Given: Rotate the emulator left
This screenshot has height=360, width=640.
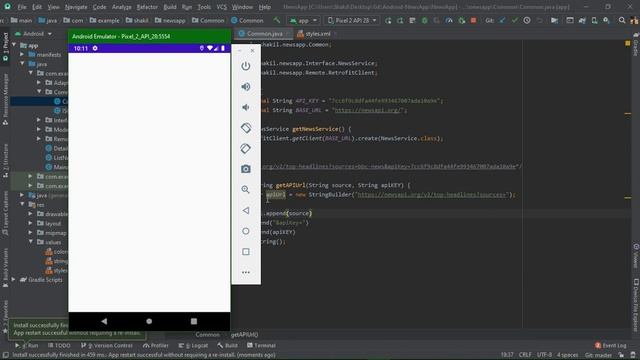Looking at the screenshot, I should (x=246, y=128).
